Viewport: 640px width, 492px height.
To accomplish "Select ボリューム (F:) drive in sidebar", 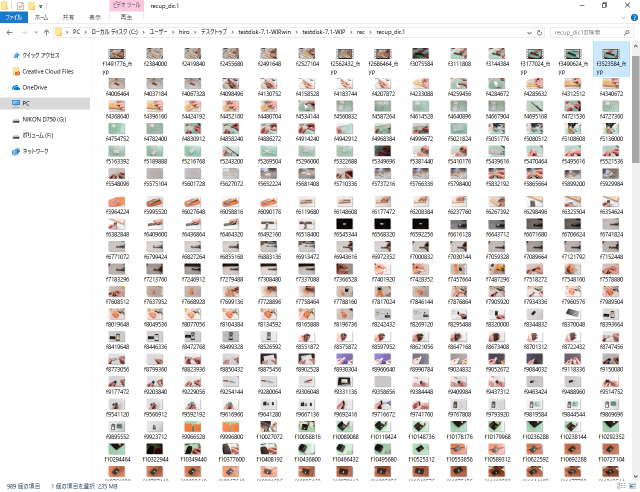I will (x=38, y=135).
